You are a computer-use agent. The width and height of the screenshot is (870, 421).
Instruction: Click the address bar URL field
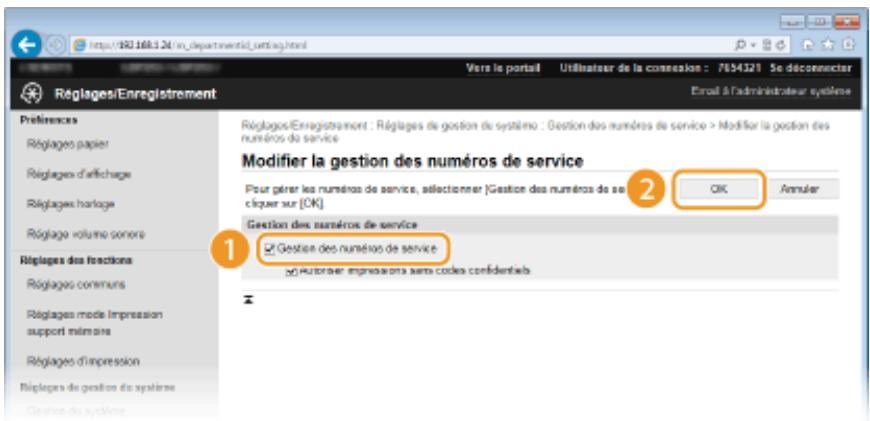tap(397, 45)
